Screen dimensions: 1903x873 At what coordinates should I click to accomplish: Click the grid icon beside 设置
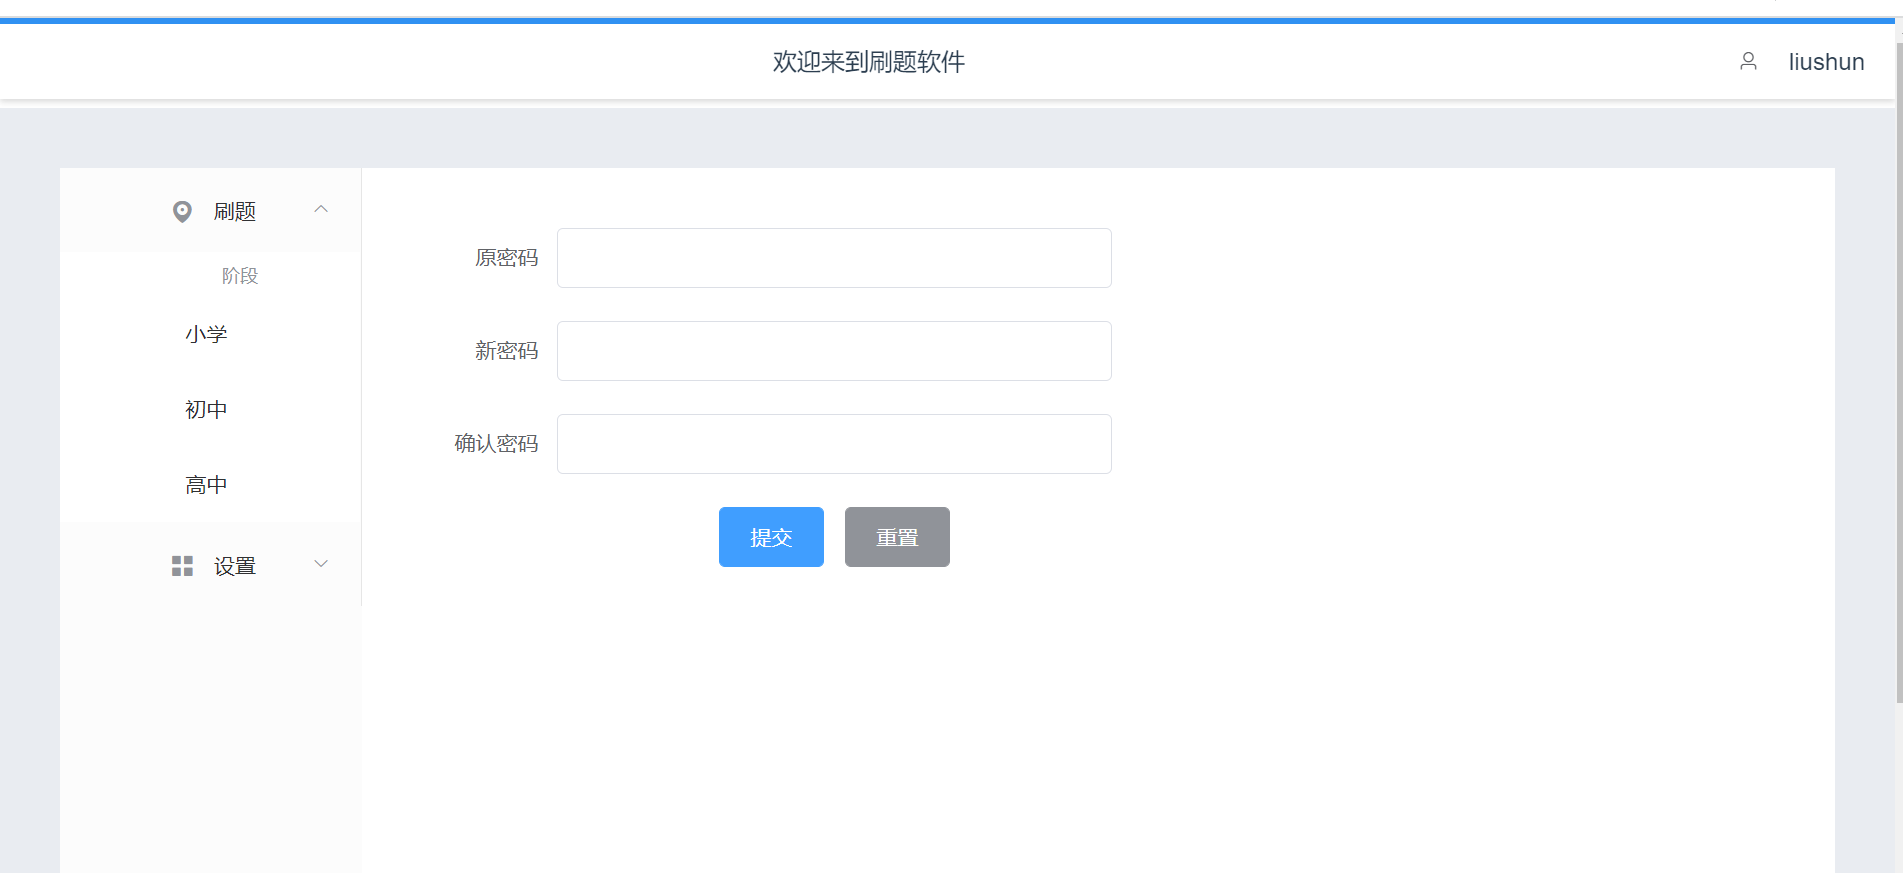(x=182, y=566)
